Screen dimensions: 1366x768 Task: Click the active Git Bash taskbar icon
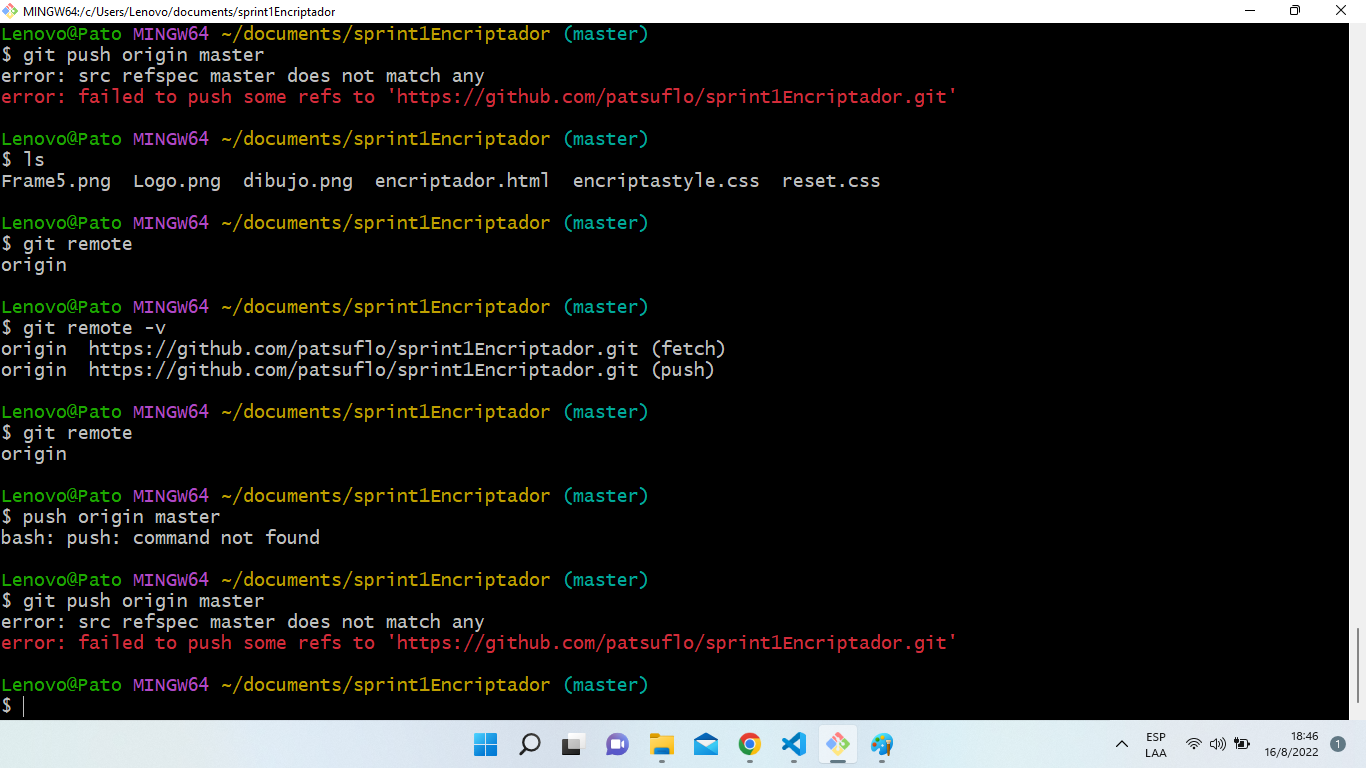pos(838,744)
